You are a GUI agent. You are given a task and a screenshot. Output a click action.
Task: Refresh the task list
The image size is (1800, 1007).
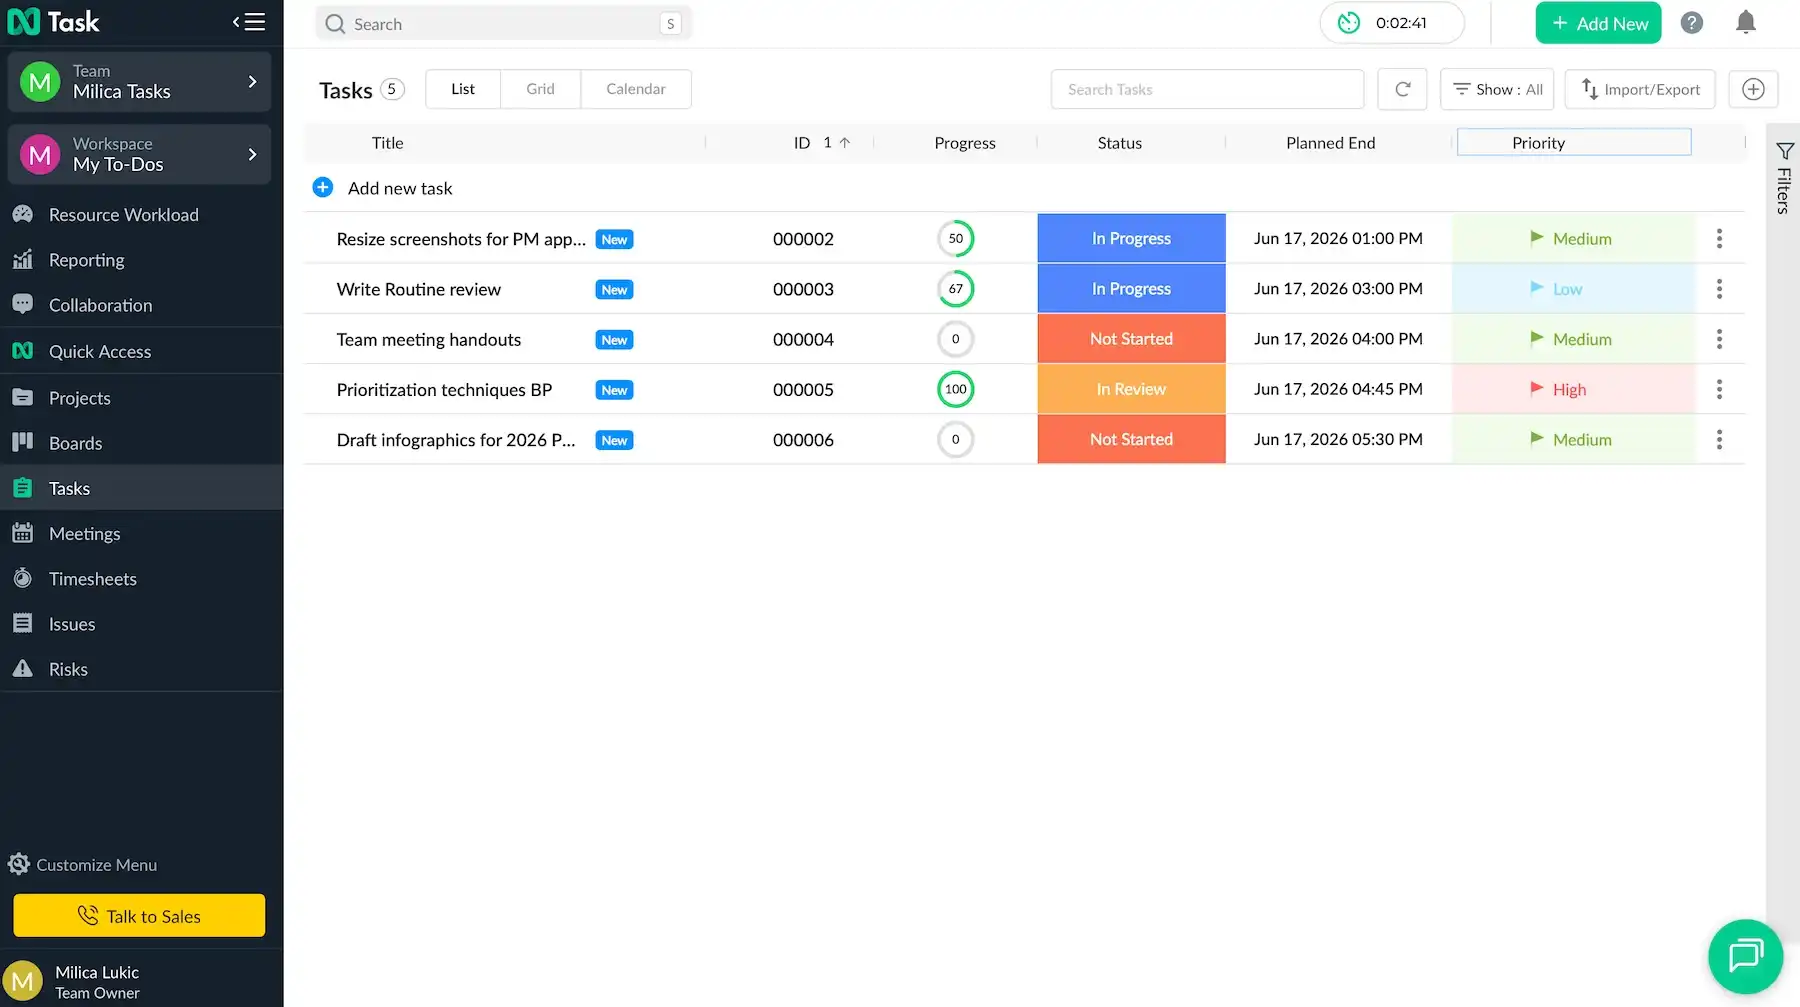coord(1402,89)
